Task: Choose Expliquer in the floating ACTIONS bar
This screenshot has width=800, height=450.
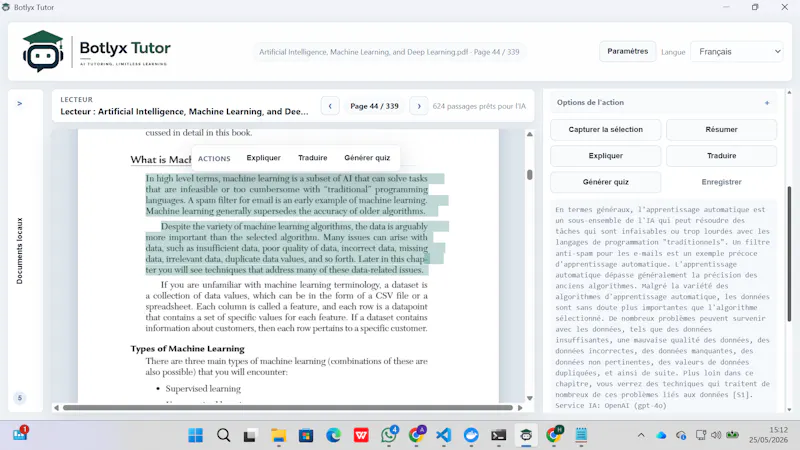Action: [x=263, y=158]
